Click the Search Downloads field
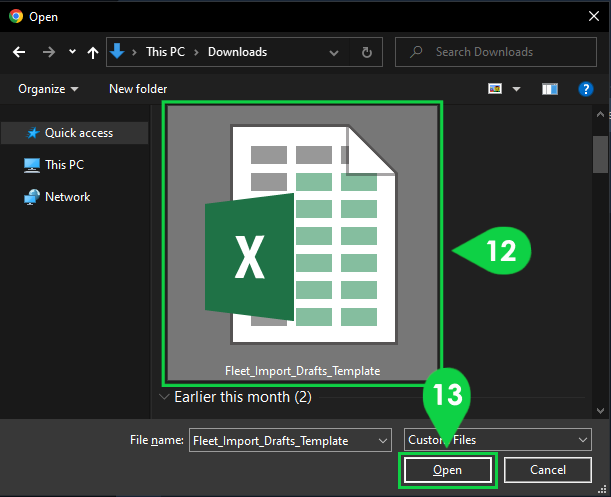Screen dimensions: 611x497 (496, 52)
